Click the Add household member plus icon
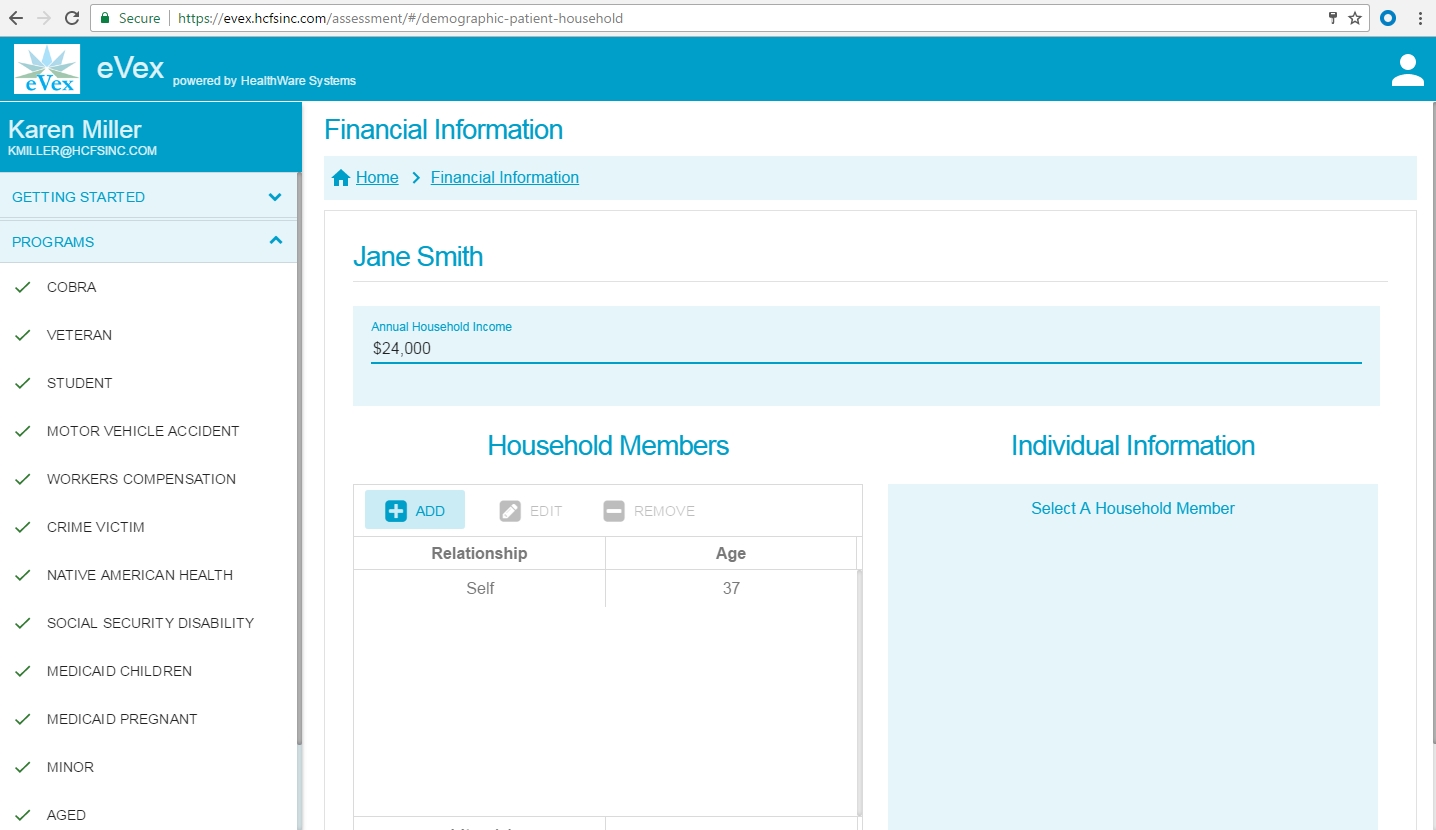The width and height of the screenshot is (1436, 830). (x=396, y=511)
